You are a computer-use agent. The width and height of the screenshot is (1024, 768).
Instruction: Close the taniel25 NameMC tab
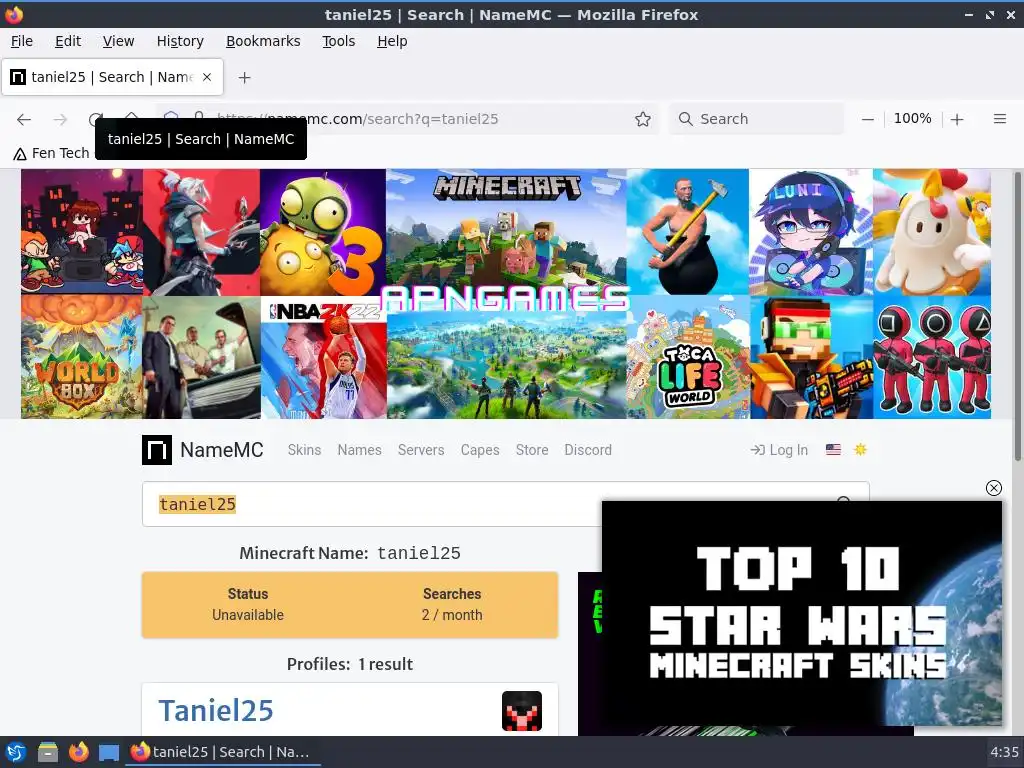coord(207,77)
